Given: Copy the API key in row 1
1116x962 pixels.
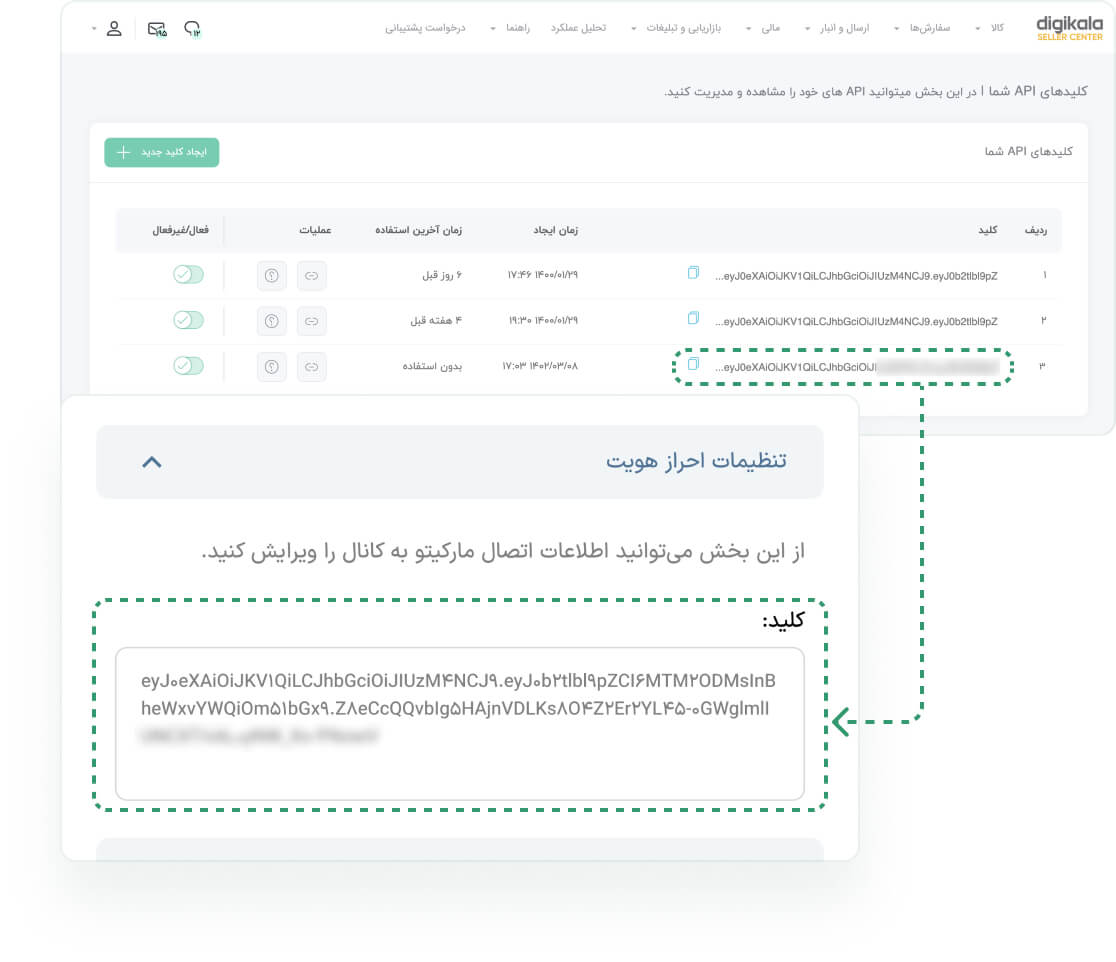Looking at the screenshot, I should pos(693,273).
